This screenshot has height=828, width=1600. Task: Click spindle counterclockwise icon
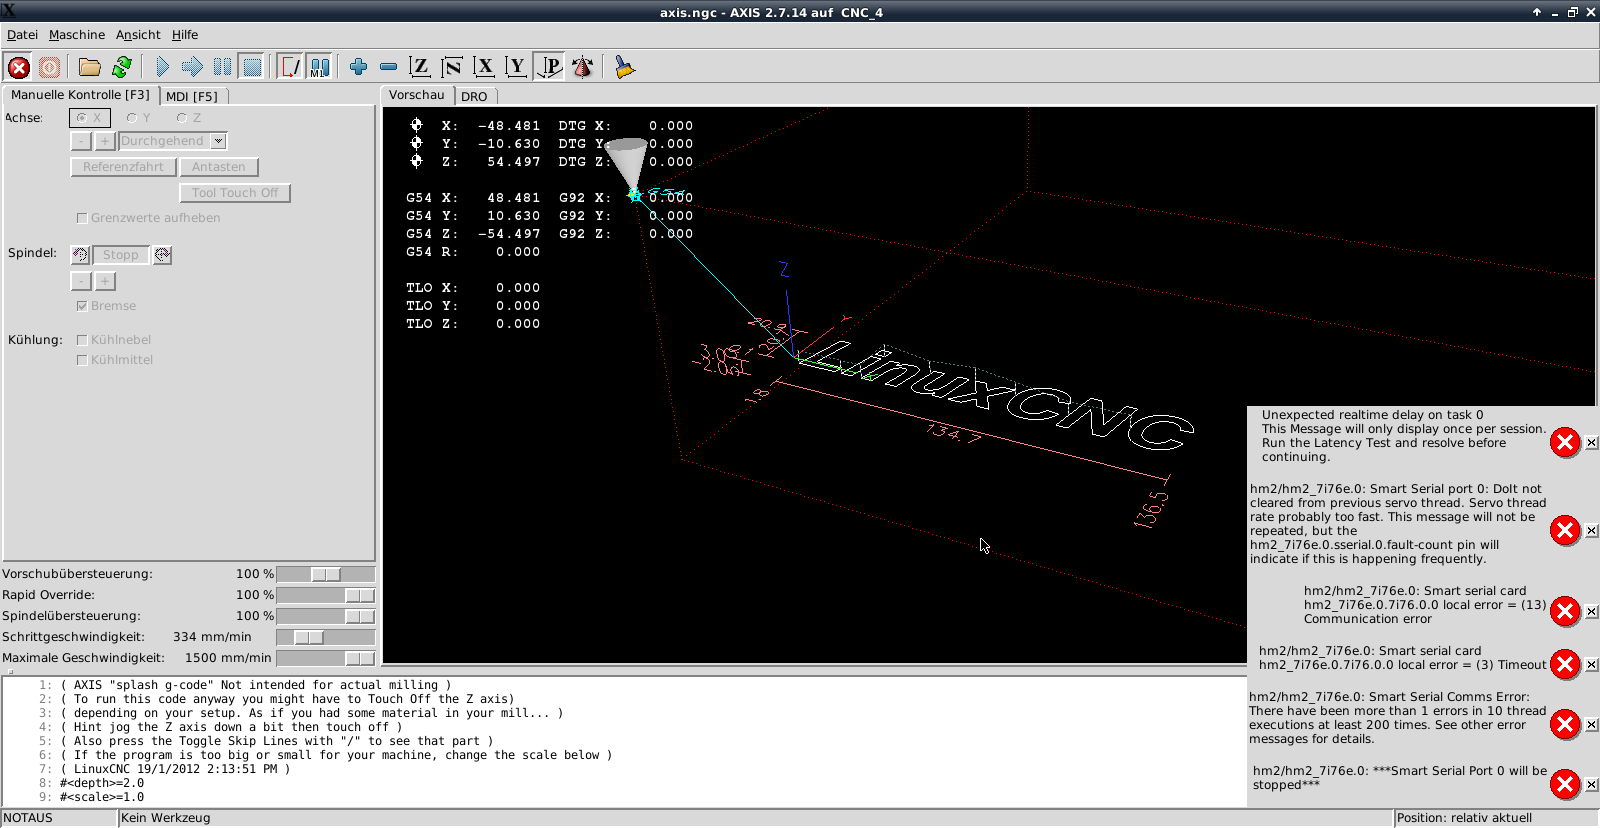(x=81, y=255)
